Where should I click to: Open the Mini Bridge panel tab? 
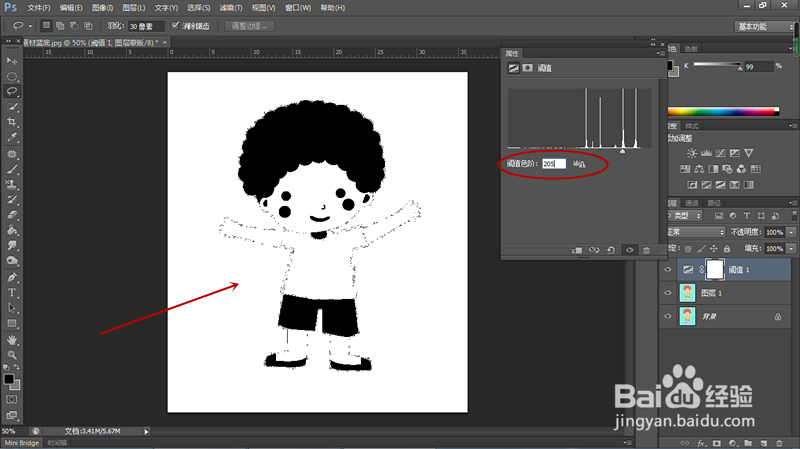(x=22, y=443)
